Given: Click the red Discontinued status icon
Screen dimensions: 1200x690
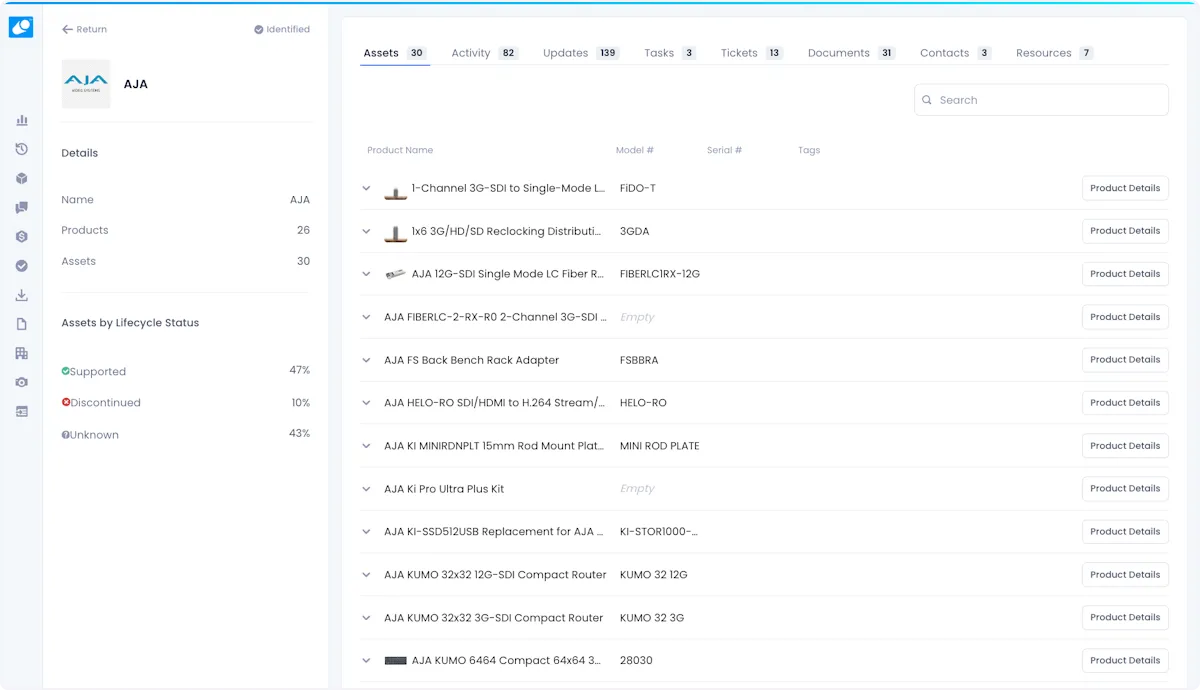Looking at the screenshot, I should point(66,402).
